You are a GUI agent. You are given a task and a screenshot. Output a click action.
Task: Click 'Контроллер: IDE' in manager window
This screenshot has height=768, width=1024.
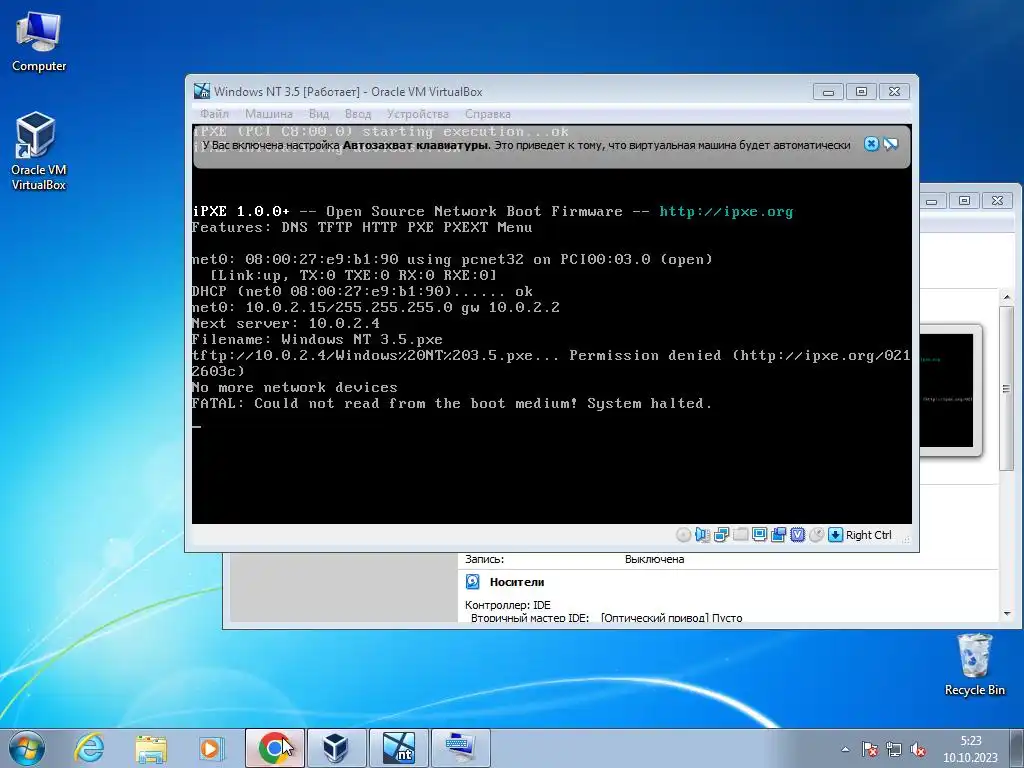507,605
